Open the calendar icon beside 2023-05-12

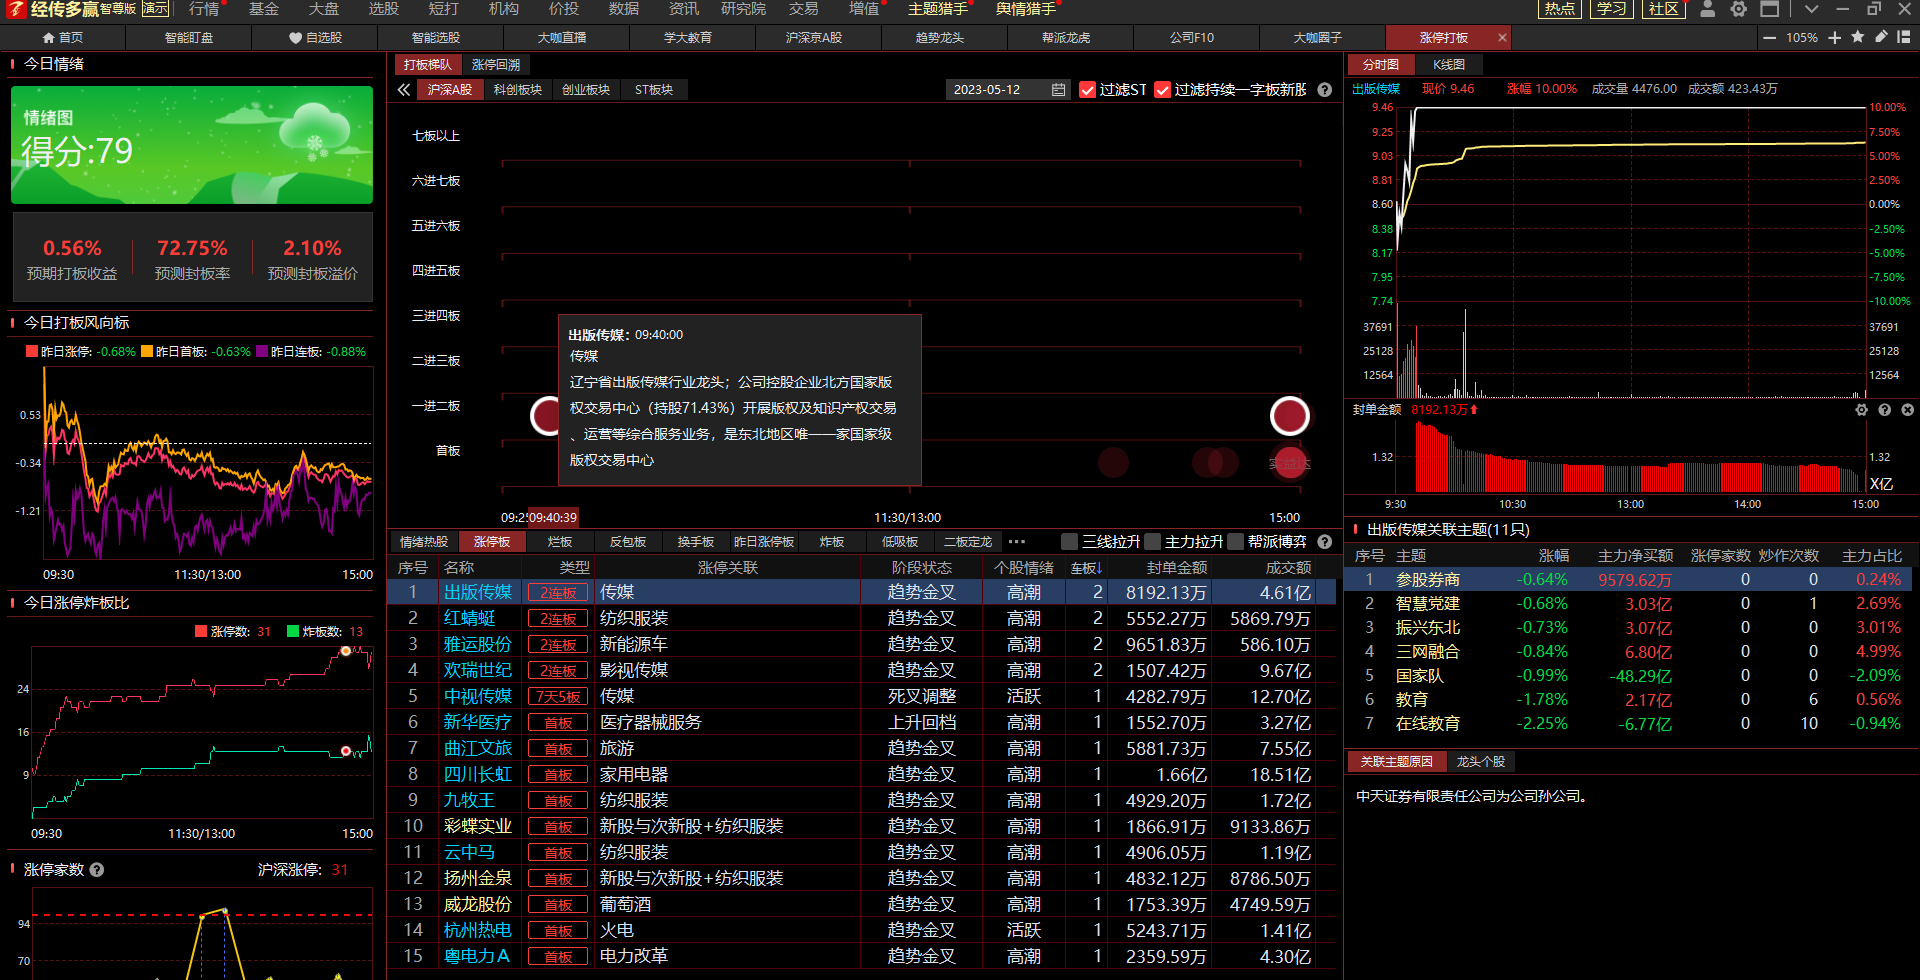(x=1058, y=90)
